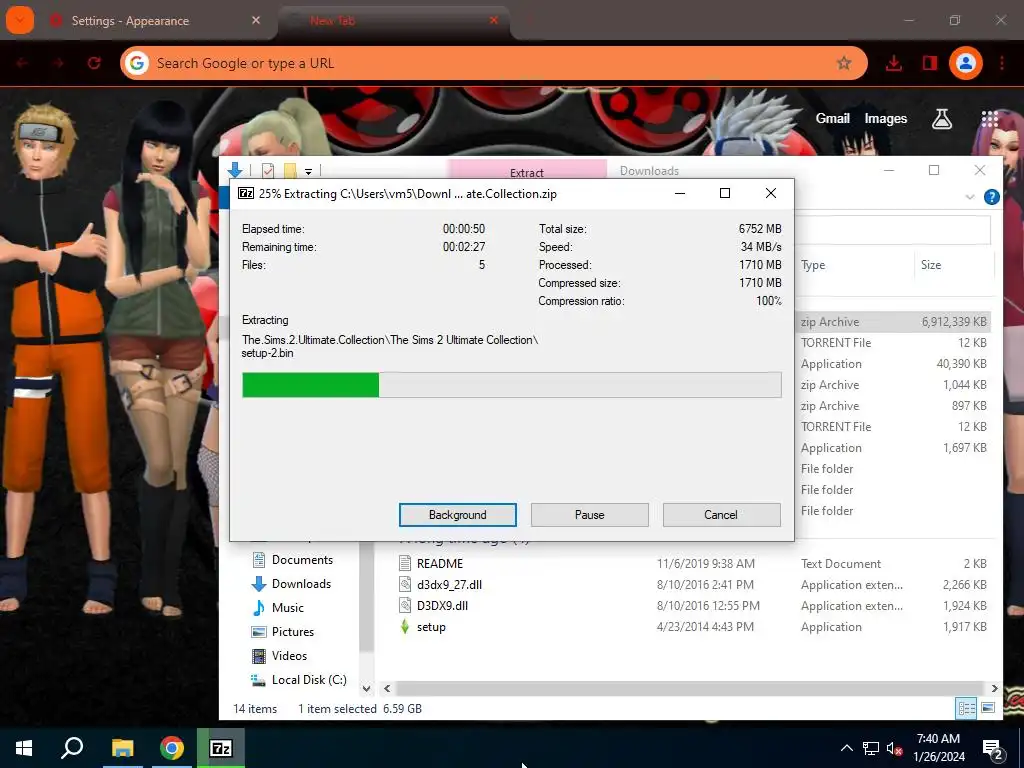Close the Settings - Appearance tab
The image size is (1024, 768).
256,20
